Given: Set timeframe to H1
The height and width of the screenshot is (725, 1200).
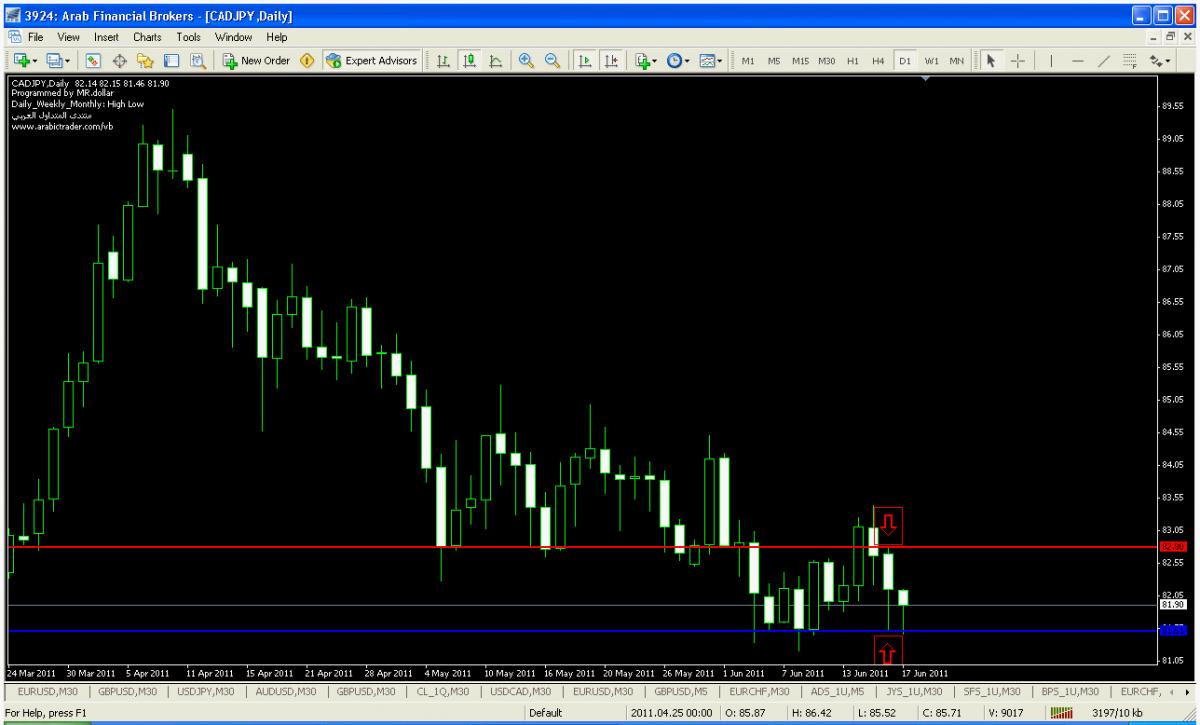Looking at the screenshot, I should 853,61.
